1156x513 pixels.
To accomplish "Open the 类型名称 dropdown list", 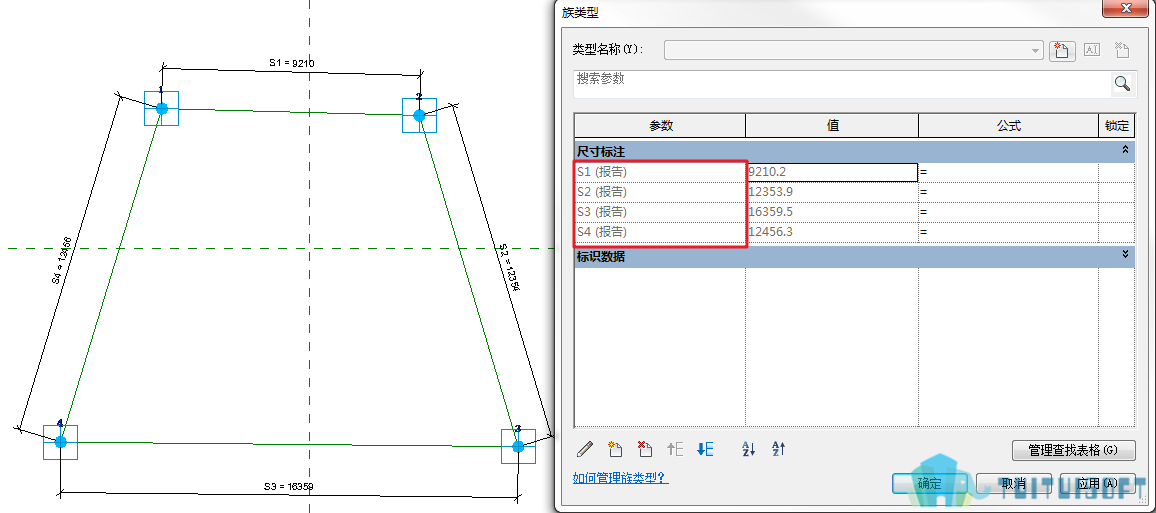I will pyautogui.click(x=1036, y=50).
